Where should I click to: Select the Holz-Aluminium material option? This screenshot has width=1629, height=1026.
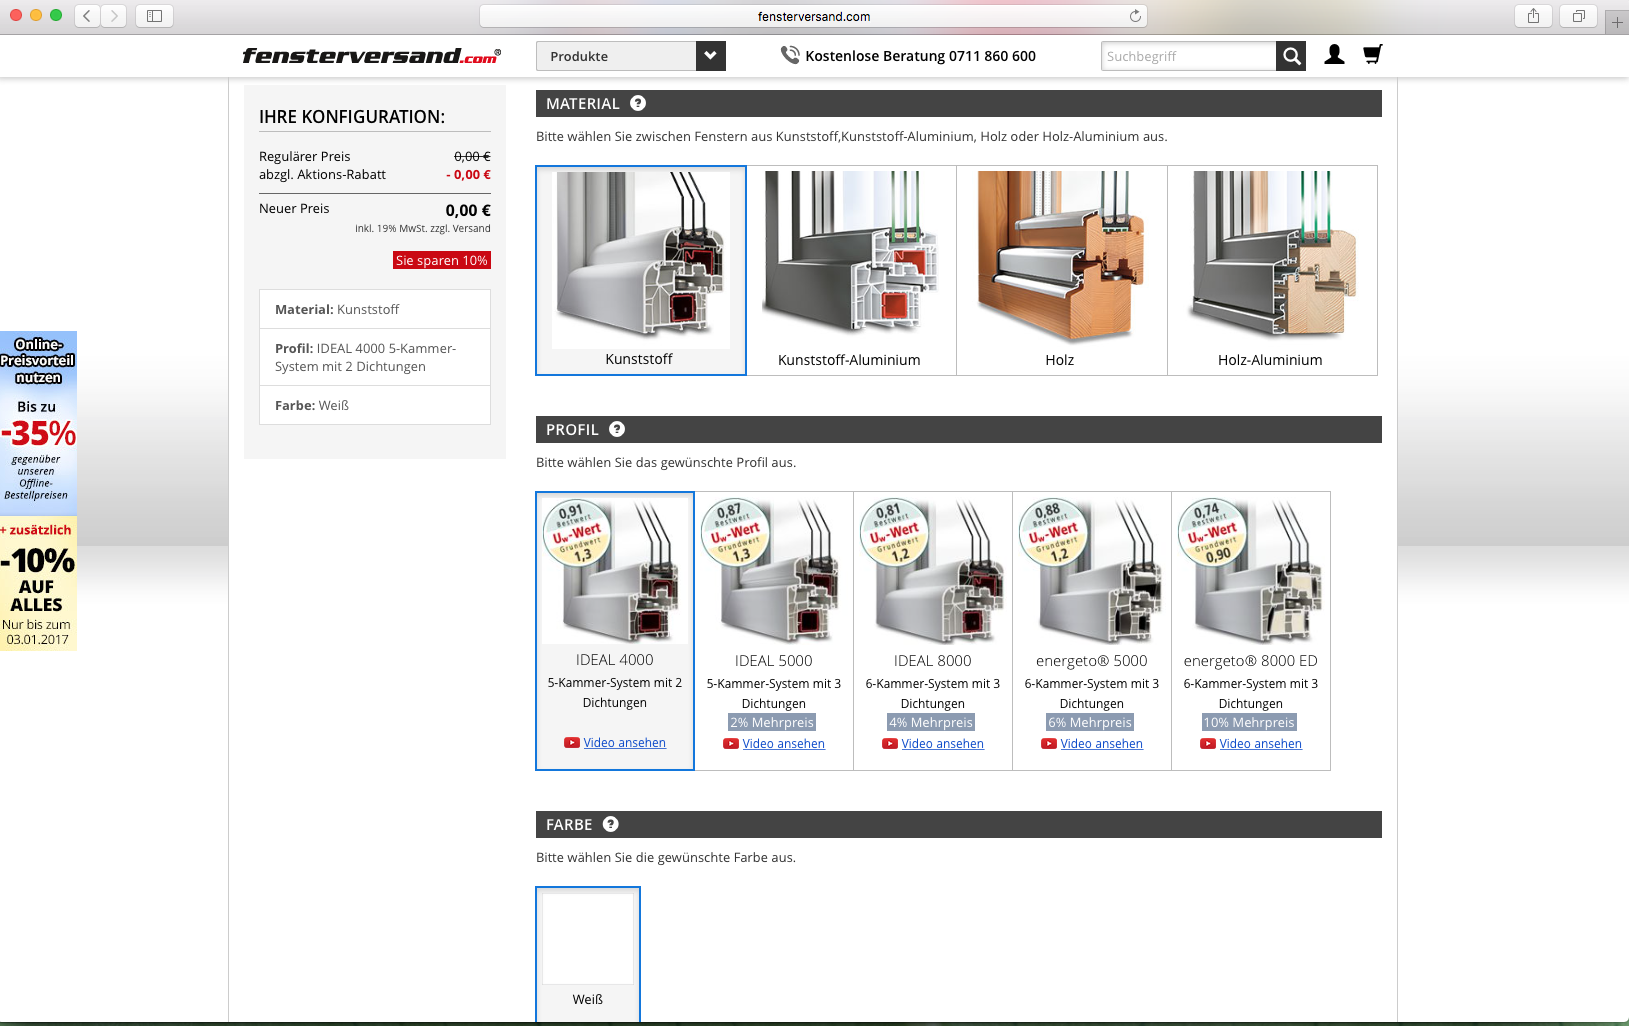pos(1272,270)
